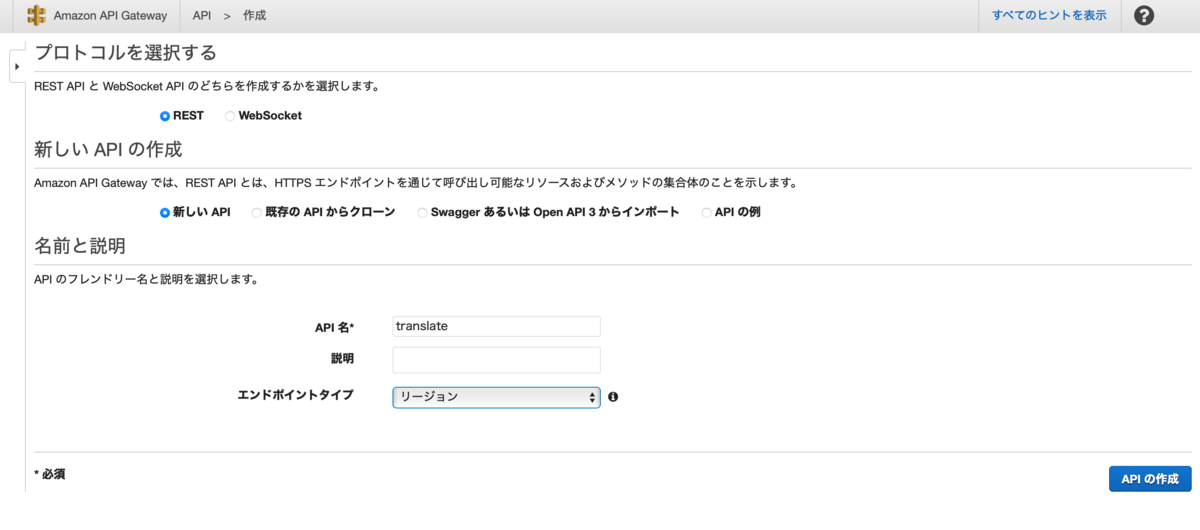This screenshot has width=1200, height=530.
Task: Click the 名前と説明 heading
Action: [80, 246]
